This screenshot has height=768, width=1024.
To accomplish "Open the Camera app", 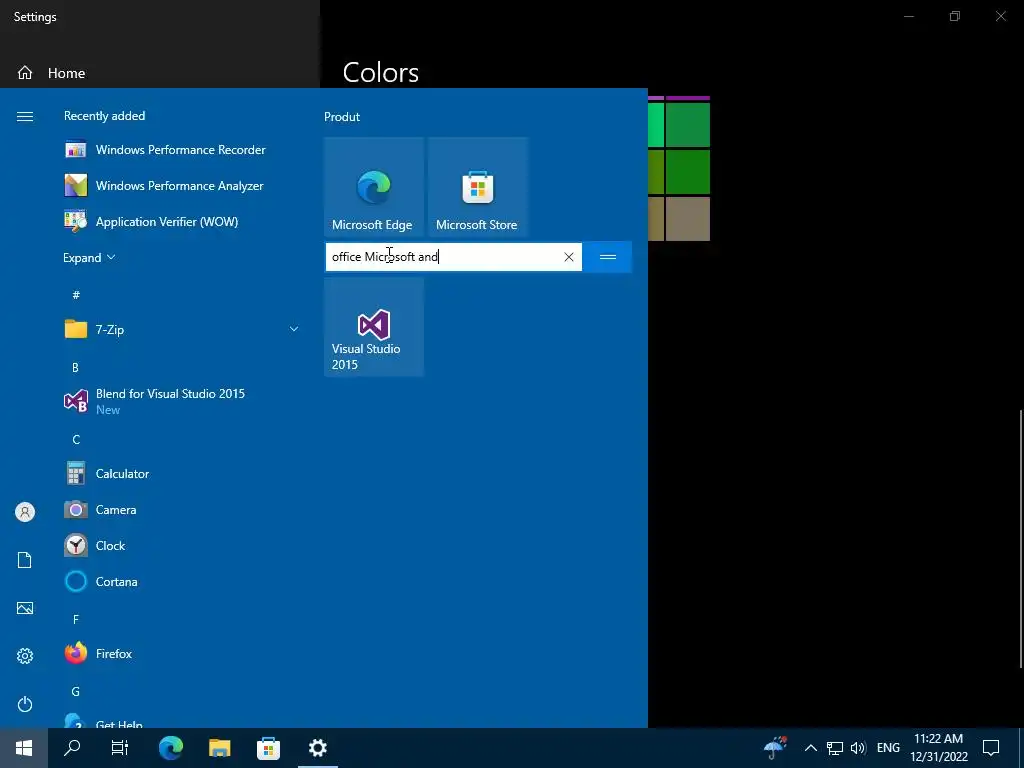I will (183, 509).
